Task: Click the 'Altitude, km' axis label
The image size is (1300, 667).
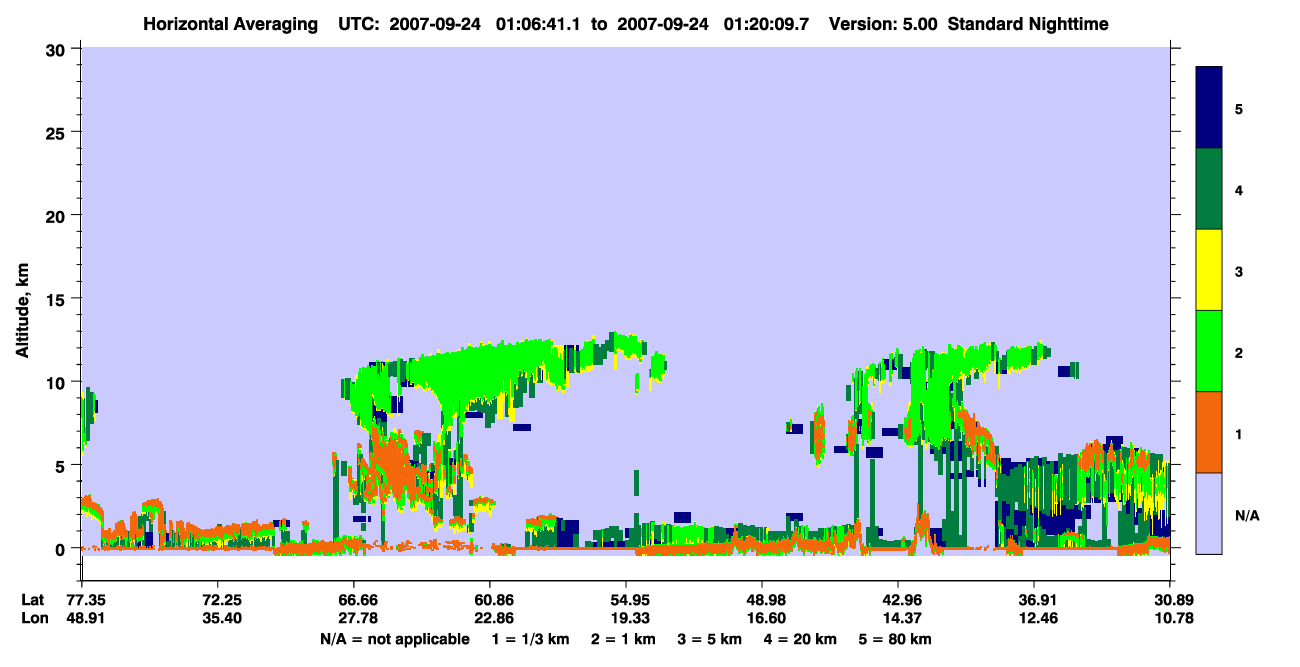Action: pyautogui.click(x=22, y=310)
